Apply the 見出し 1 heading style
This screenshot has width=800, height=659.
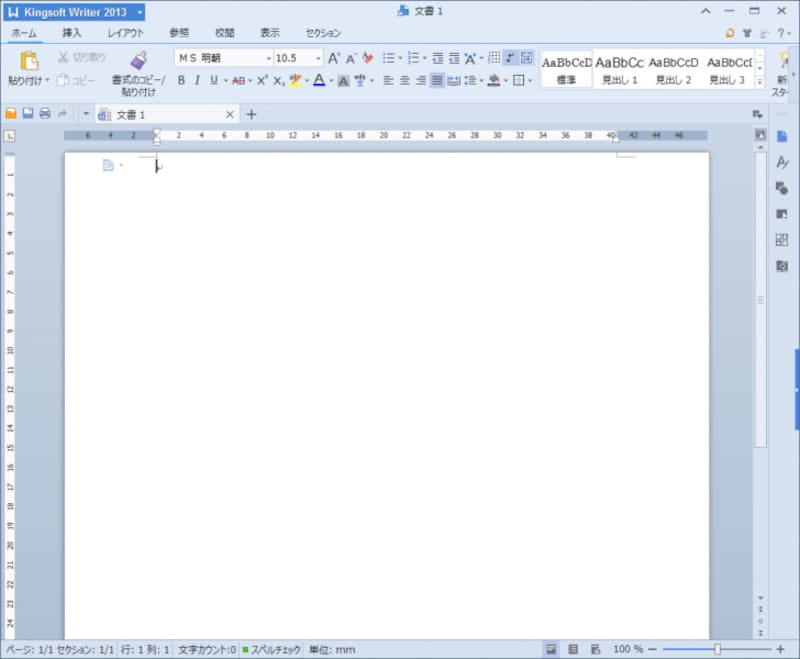[619, 68]
